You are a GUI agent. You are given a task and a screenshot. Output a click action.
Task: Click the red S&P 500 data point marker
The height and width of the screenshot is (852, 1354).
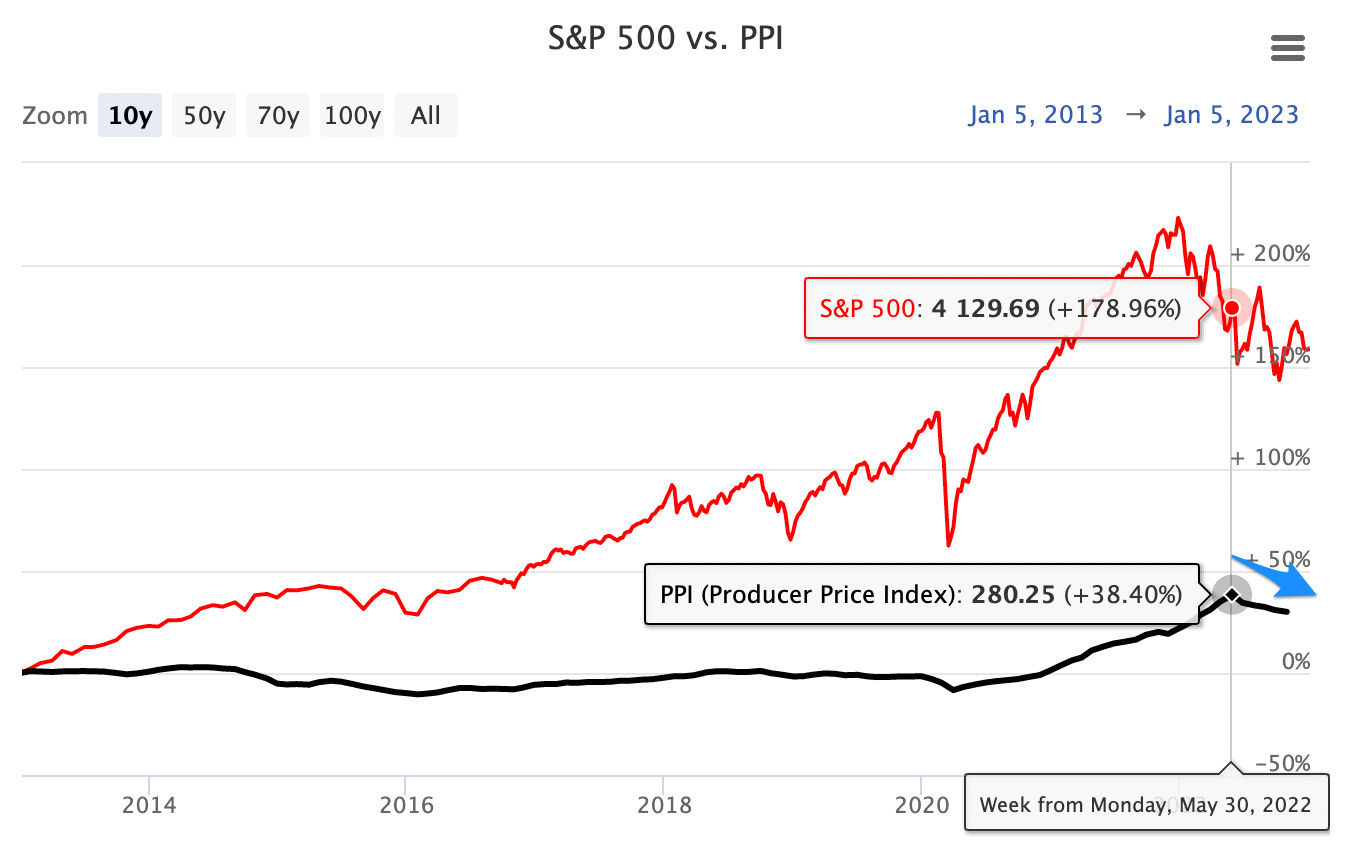(x=1232, y=307)
